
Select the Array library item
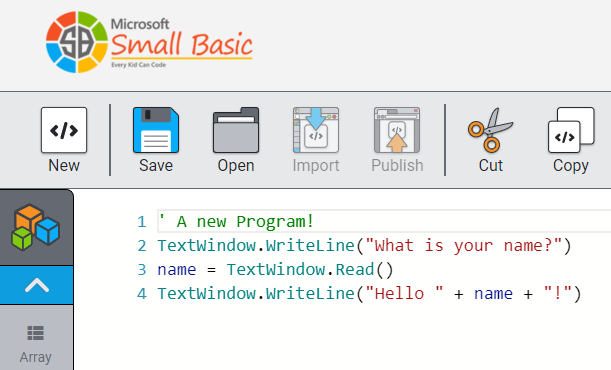(x=35, y=344)
